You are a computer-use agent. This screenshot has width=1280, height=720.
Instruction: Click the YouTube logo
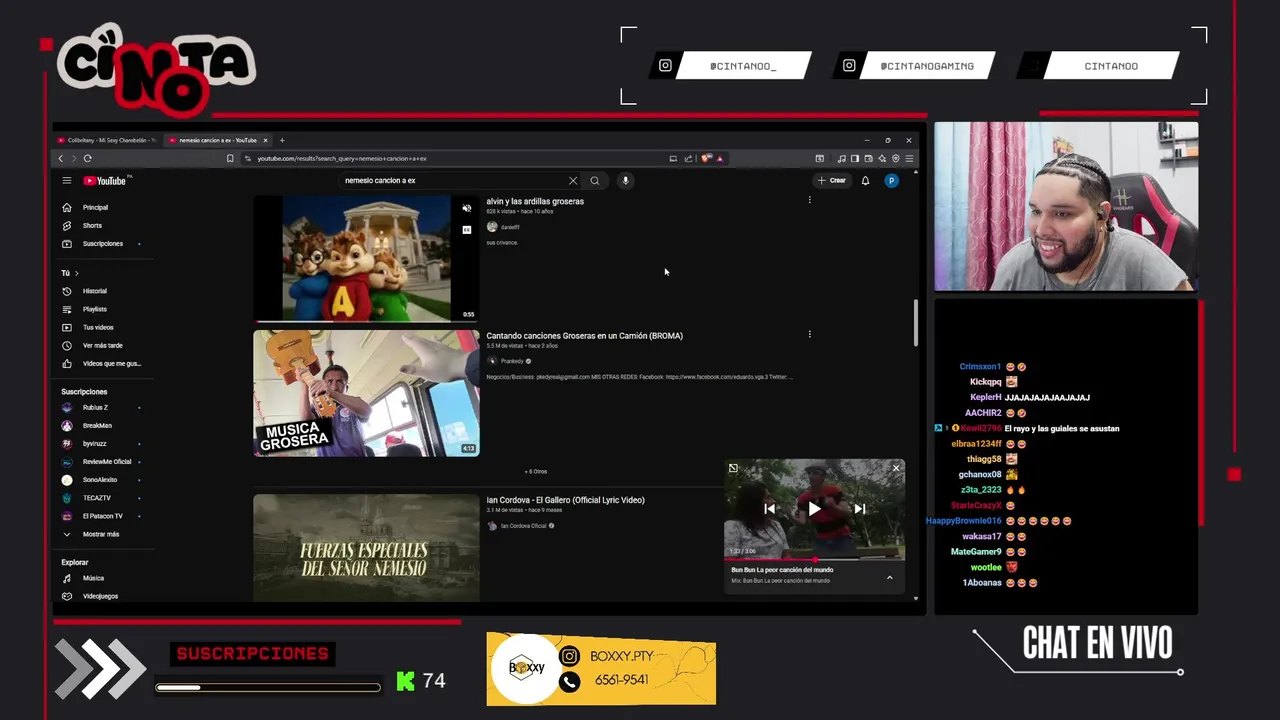tap(107, 181)
